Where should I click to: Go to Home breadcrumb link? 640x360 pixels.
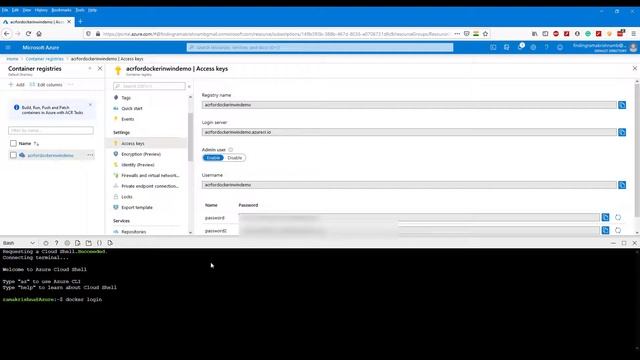pos(12,59)
